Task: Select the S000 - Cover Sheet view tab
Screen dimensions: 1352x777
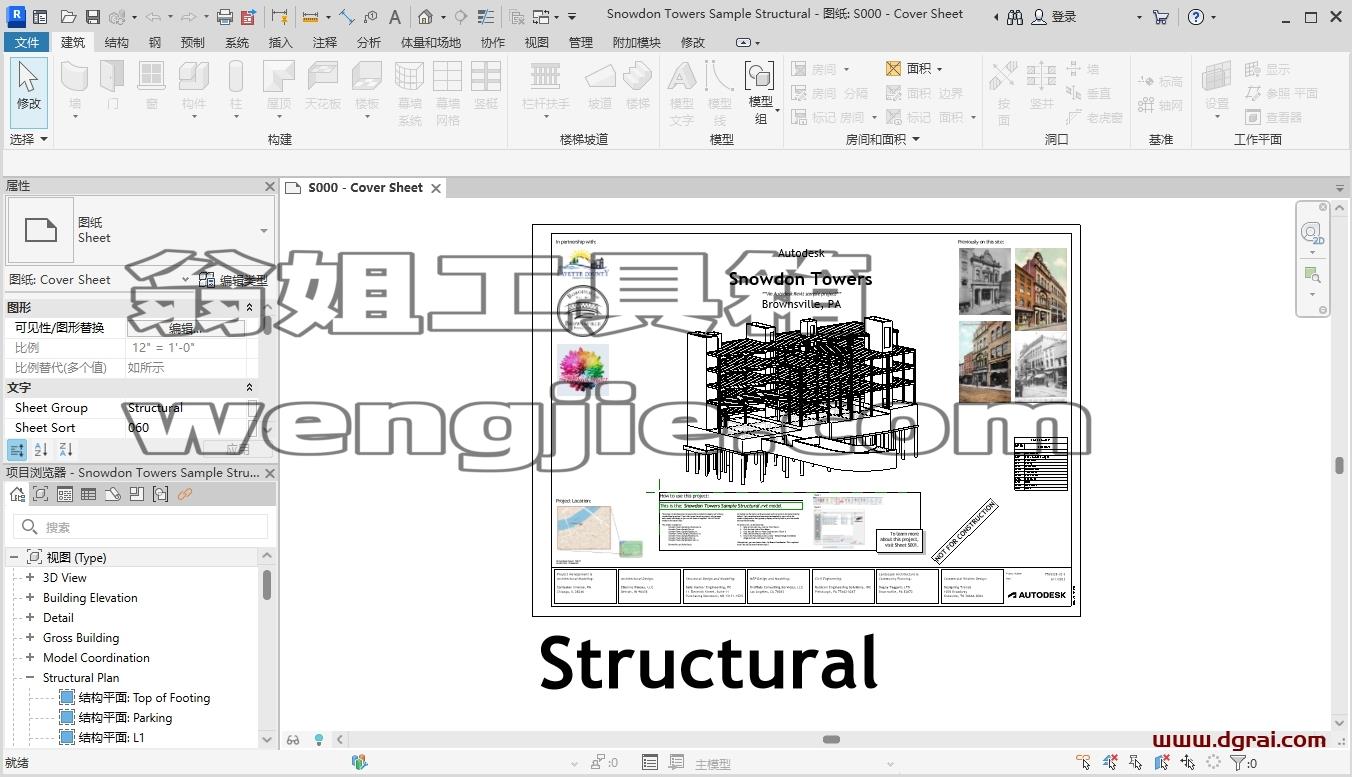Action: pyautogui.click(x=365, y=187)
